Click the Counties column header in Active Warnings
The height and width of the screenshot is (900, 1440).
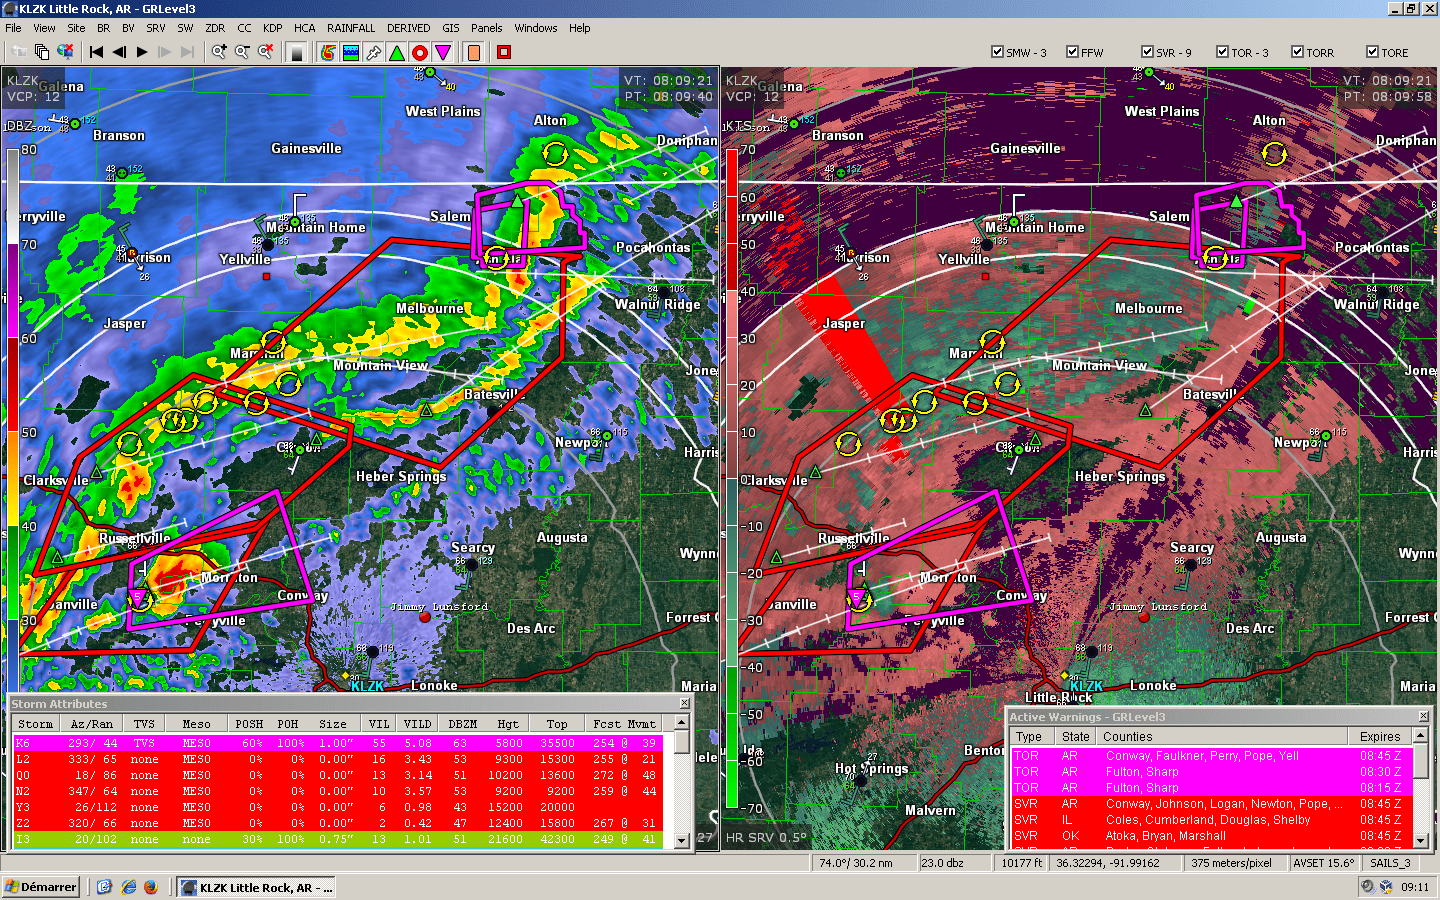coord(1222,736)
